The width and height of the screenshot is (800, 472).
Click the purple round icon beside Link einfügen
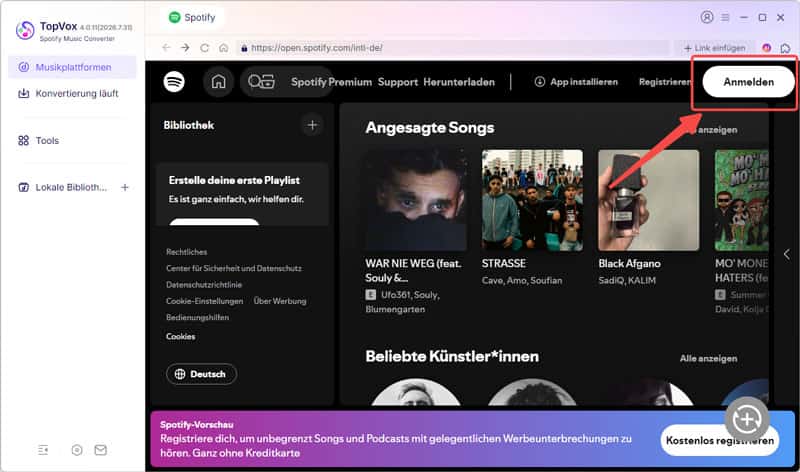(766, 47)
